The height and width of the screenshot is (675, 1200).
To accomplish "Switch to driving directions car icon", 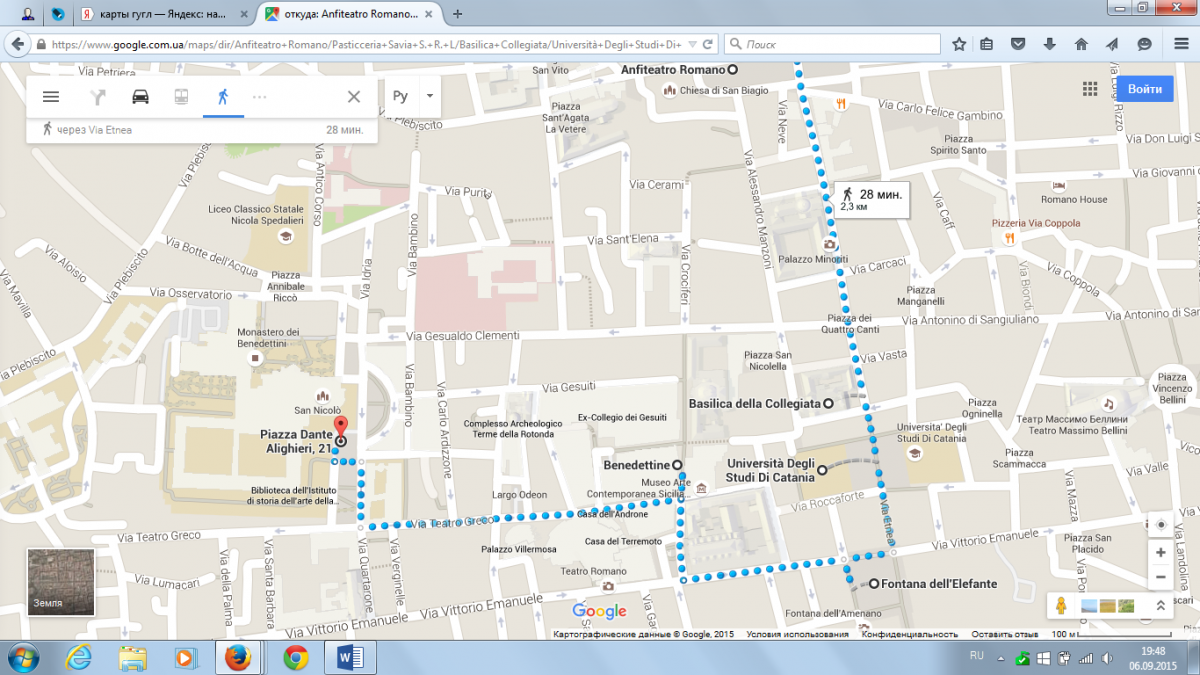I will coord(140,97).
